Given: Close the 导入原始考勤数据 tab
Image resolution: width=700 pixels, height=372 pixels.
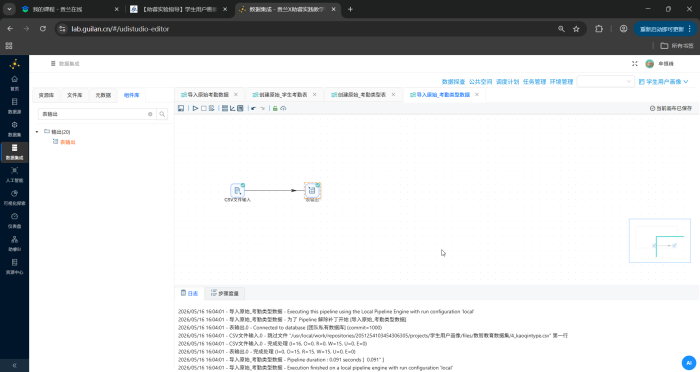Looking at the screenshot, I should tap(236, 95).
